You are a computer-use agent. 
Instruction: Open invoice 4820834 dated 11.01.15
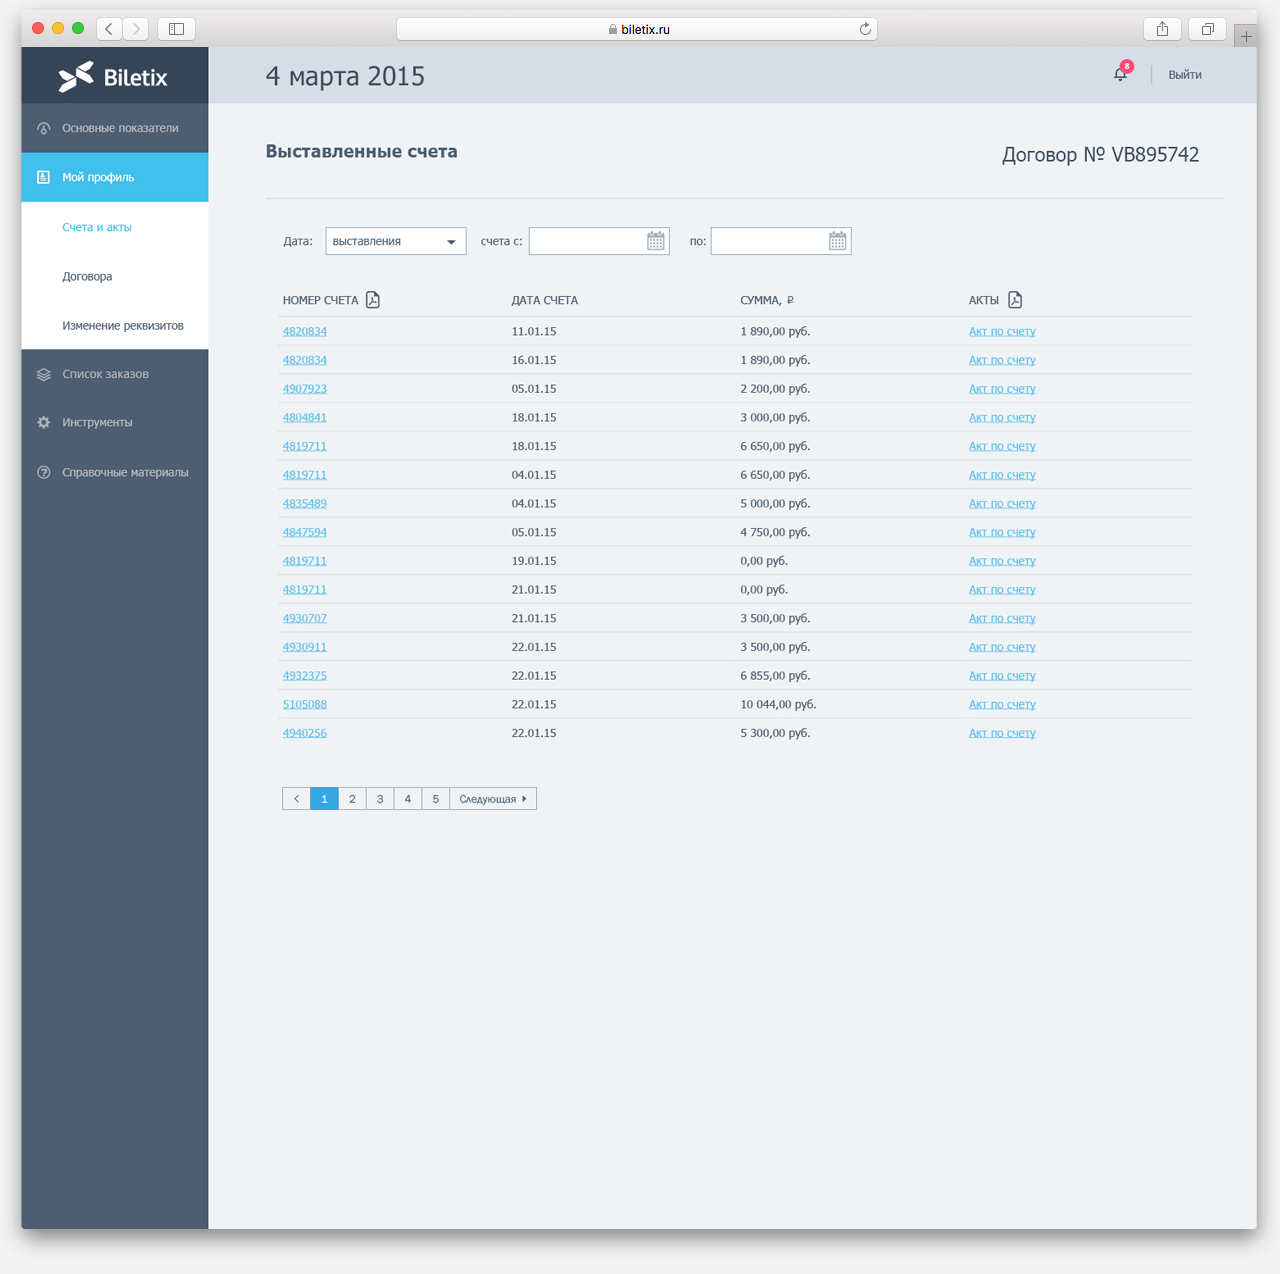click(305, 331)
